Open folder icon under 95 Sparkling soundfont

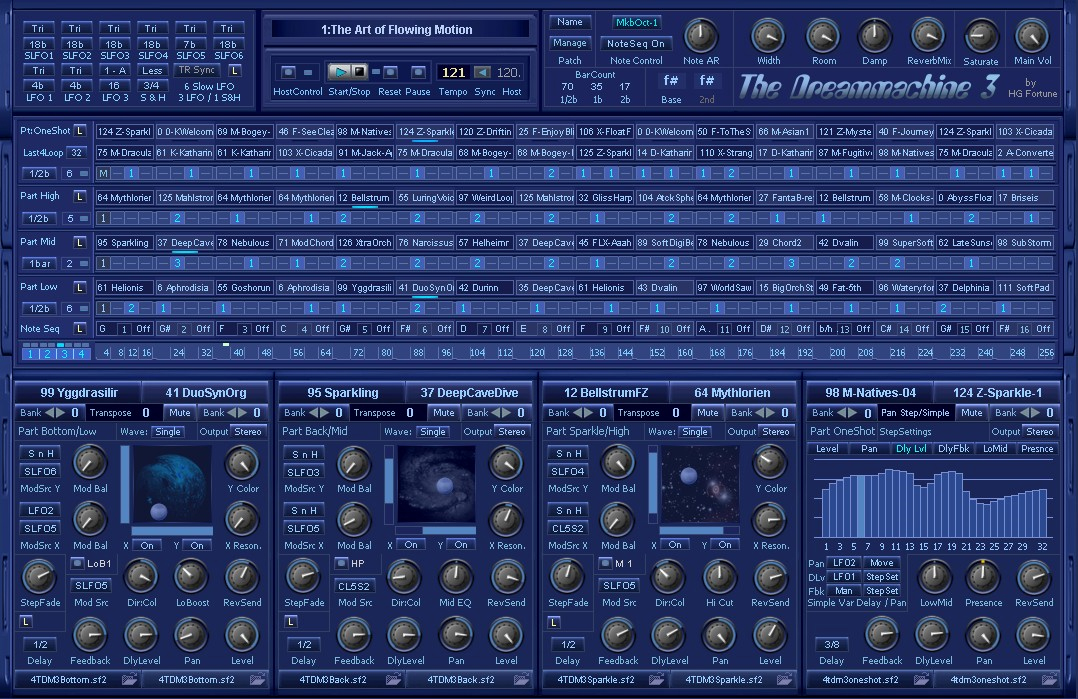393,680
